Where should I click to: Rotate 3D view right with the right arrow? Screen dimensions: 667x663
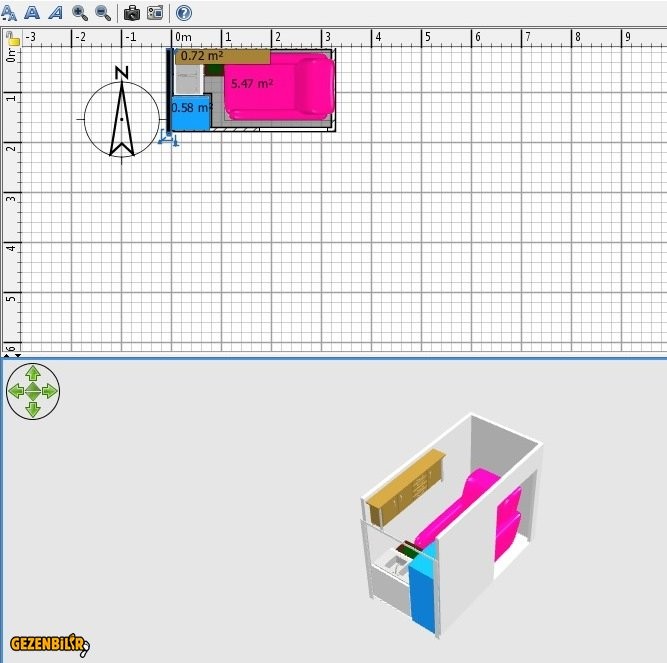[50, 390]
